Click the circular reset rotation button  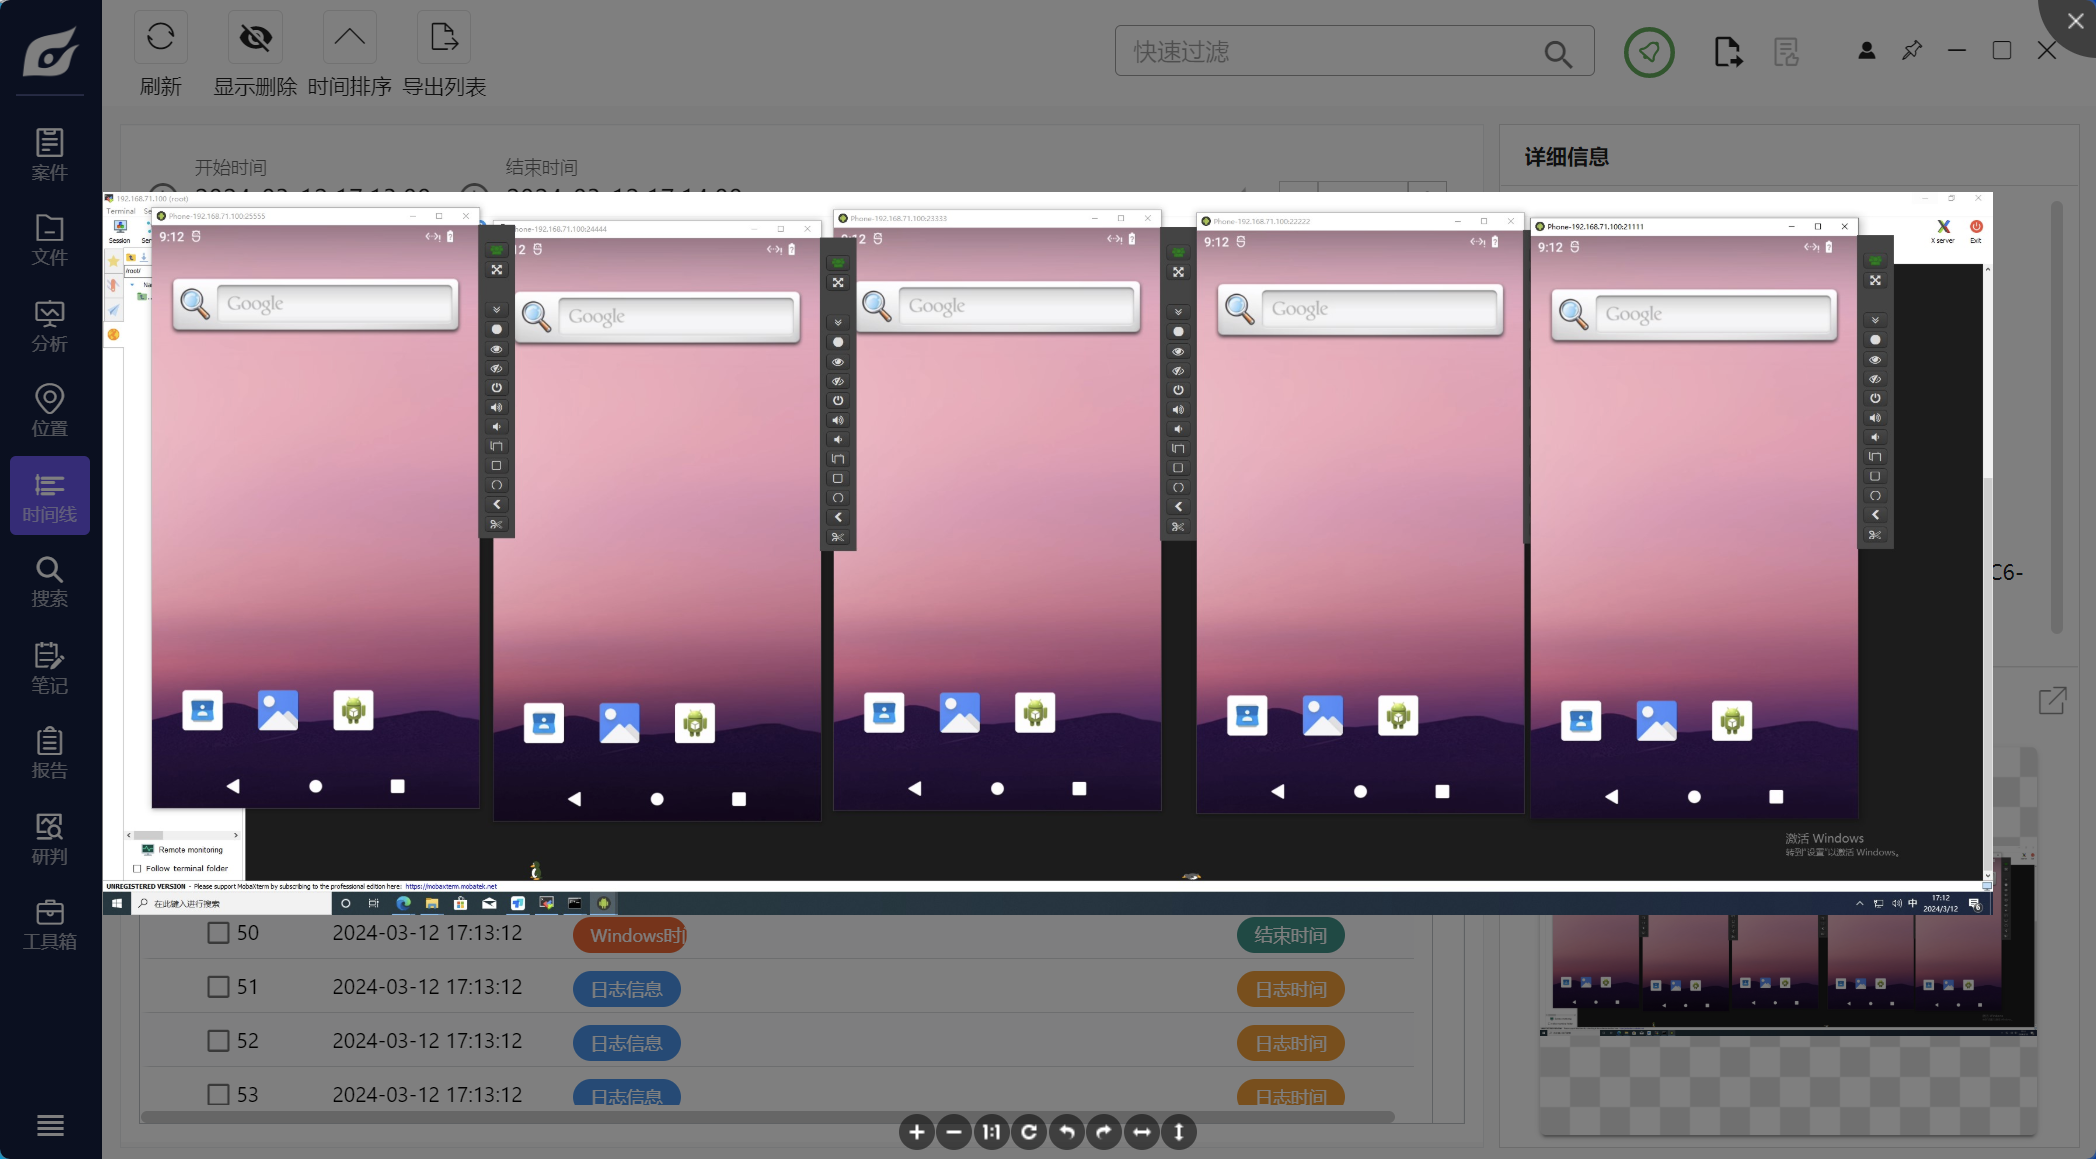point(1029,1132)
